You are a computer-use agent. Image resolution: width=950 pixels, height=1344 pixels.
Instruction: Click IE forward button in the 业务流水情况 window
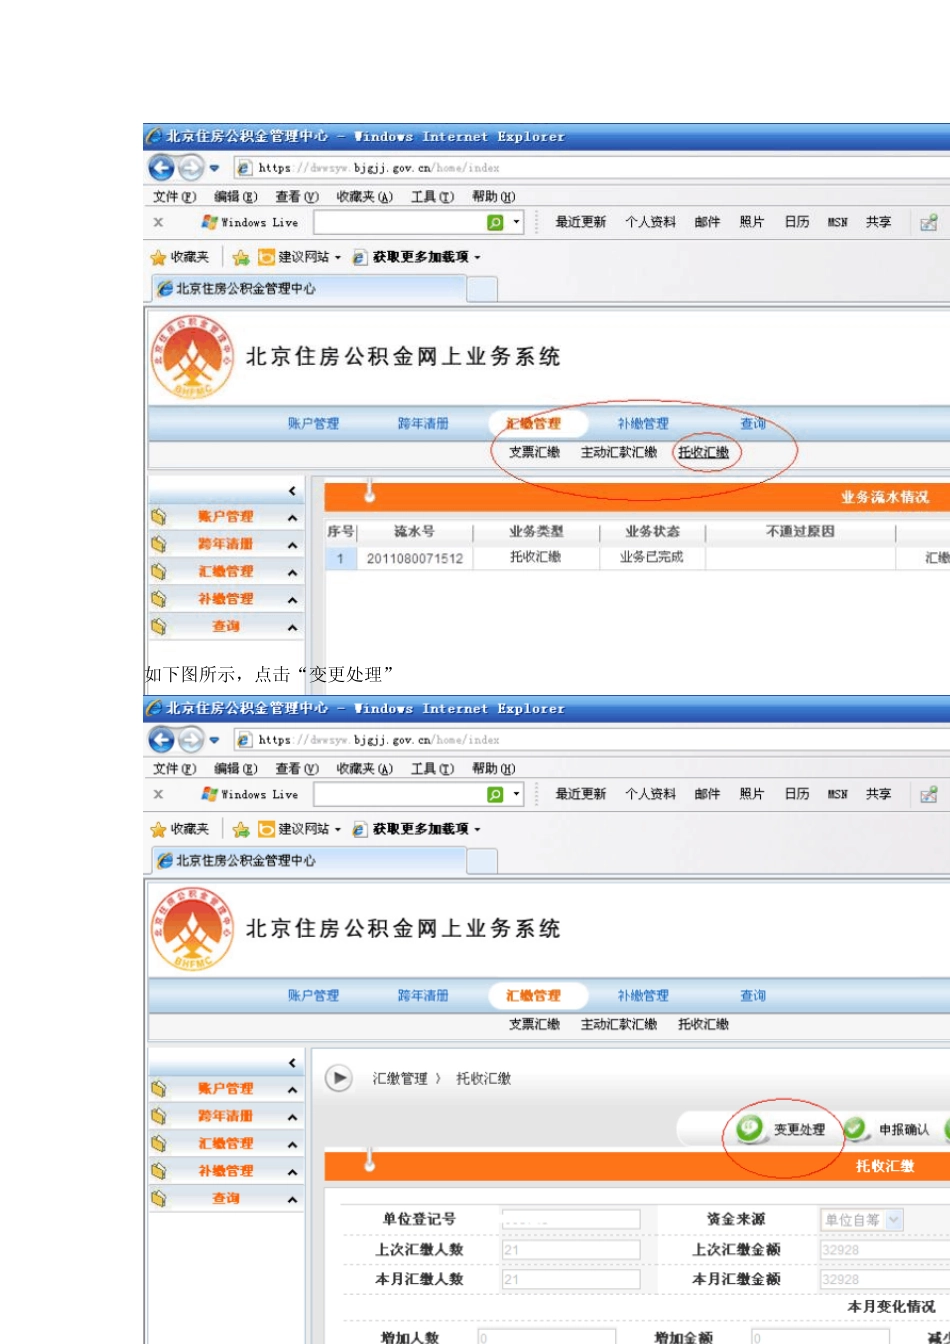190,167
